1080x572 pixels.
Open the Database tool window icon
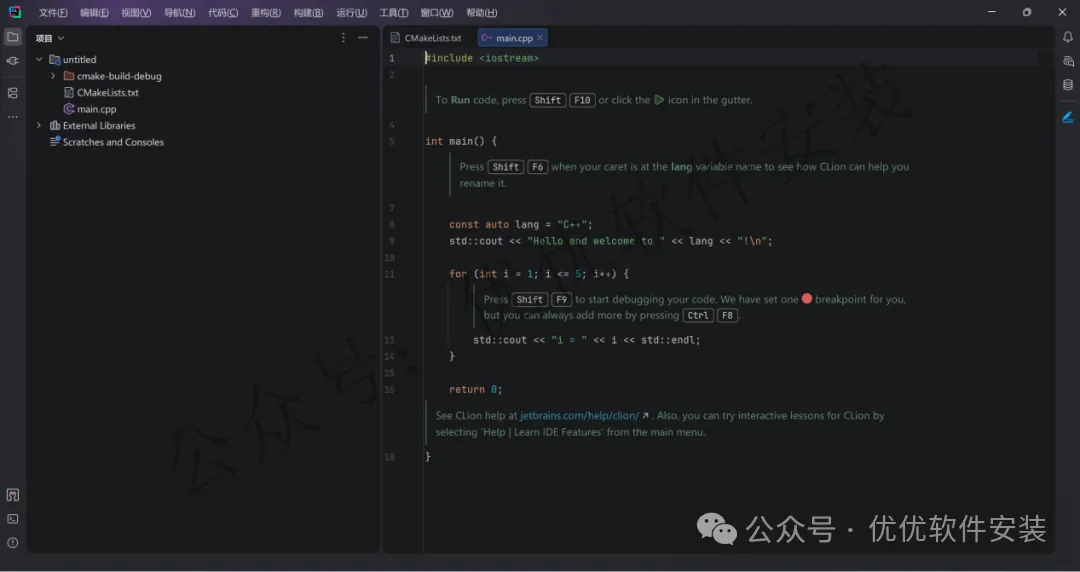(x=1068, y=85)
